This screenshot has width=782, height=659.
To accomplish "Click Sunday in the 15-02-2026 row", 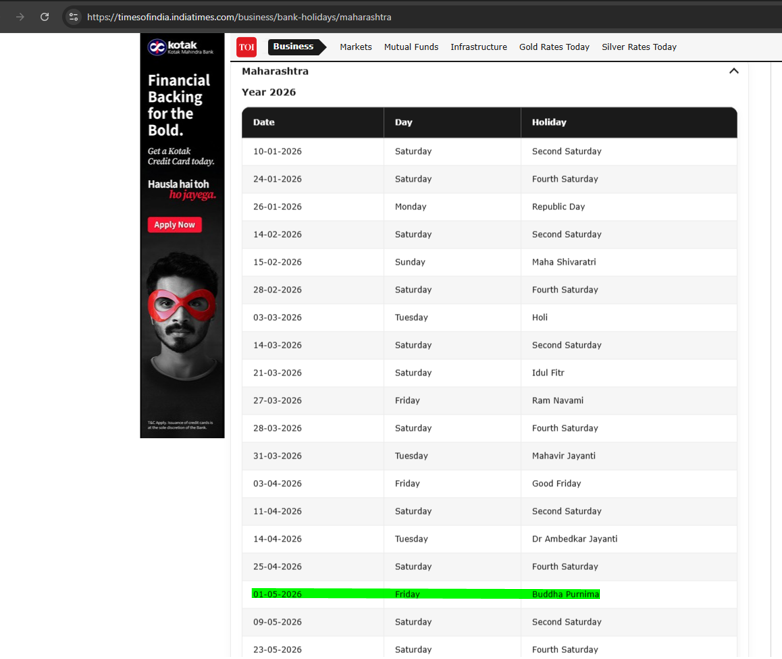I will [410, 262].
